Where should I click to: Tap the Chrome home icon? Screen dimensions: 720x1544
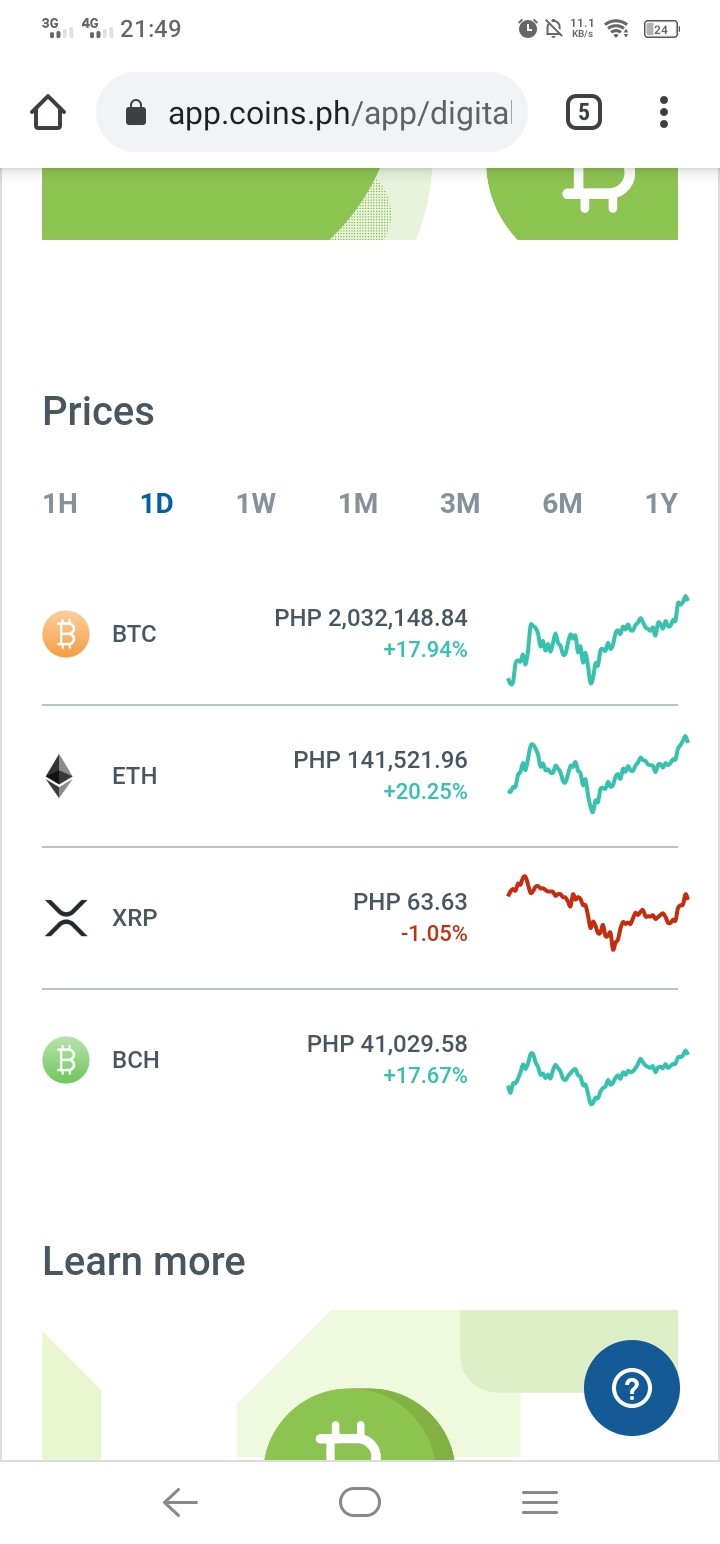pyautogui.click(x=49, y=112)
